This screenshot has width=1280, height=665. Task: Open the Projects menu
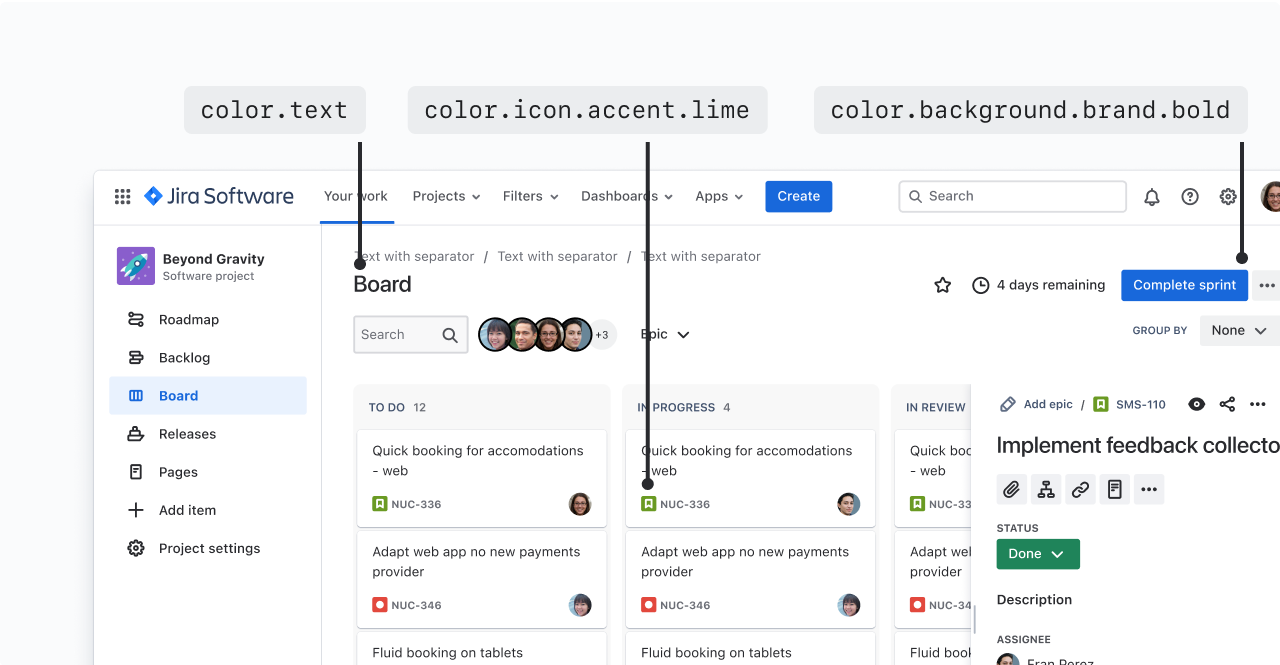pos(446,196)
